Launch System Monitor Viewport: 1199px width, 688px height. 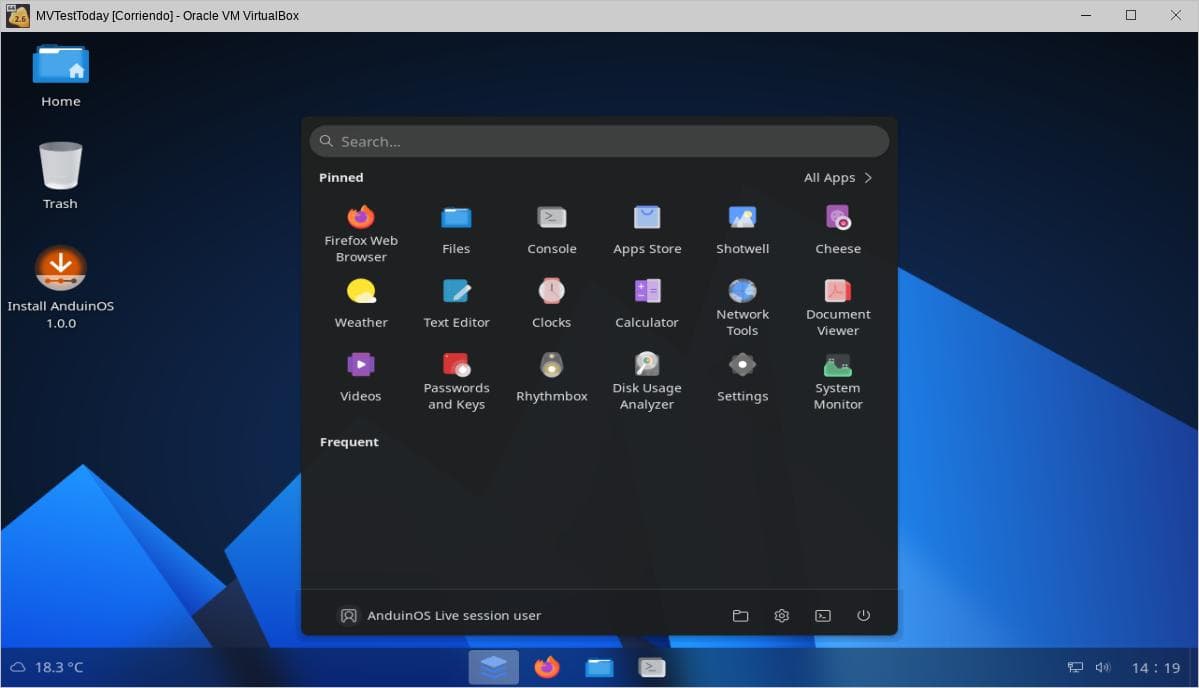[838, 381]
